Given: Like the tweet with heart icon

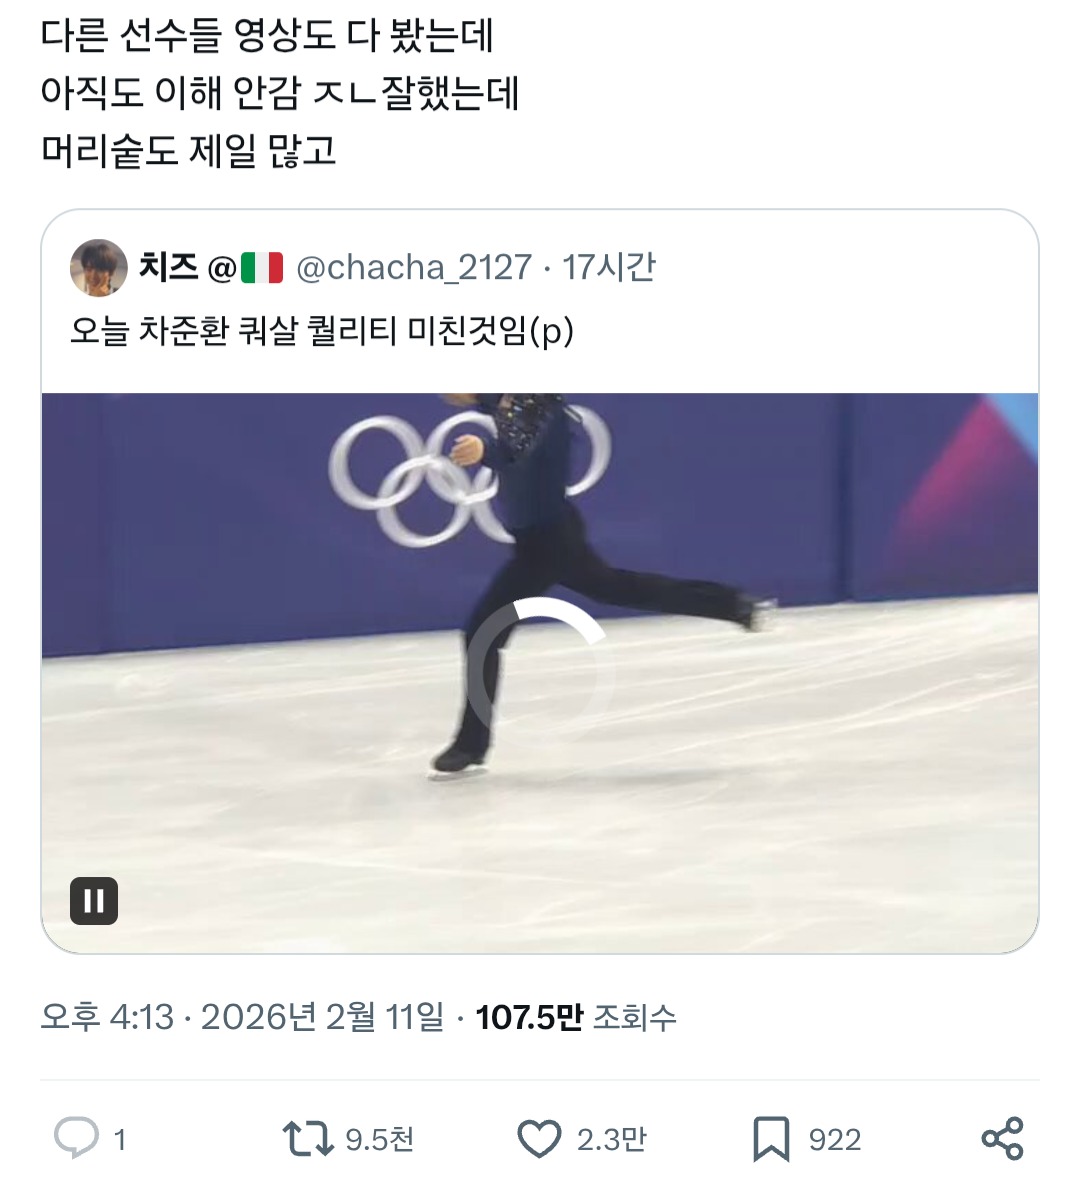Looking at the screenshot, I should [x=539, y=1139].
